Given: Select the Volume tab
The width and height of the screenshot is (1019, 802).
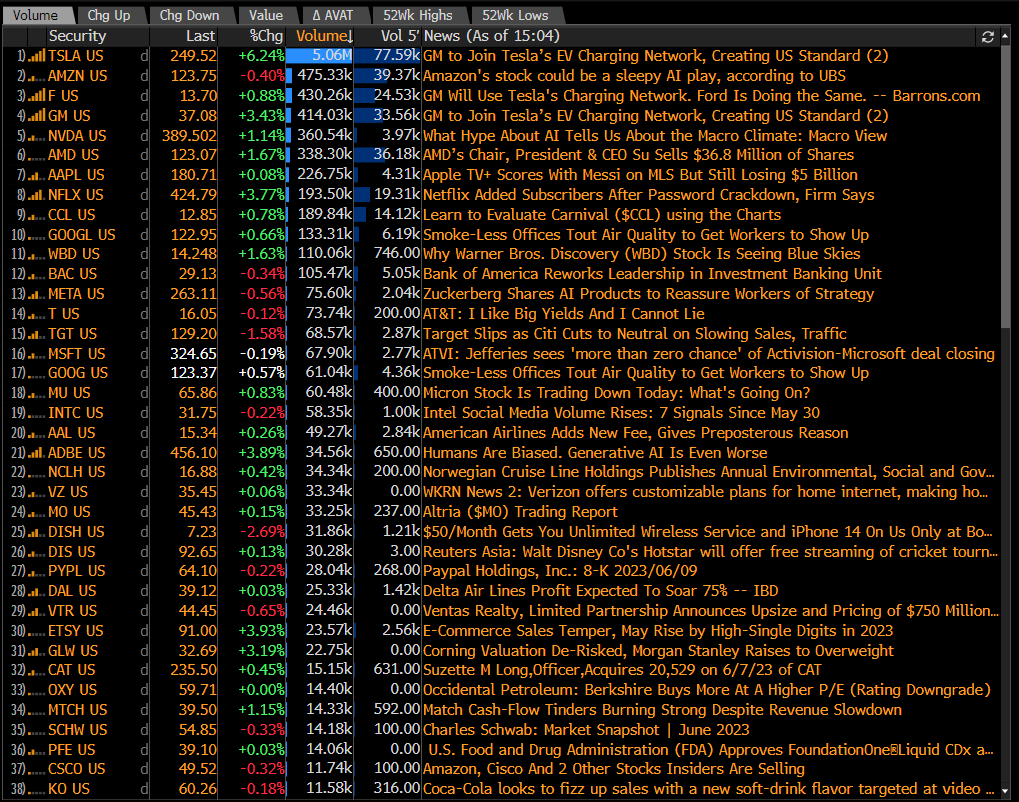Looking at the screenshot, I should [35, 15].
